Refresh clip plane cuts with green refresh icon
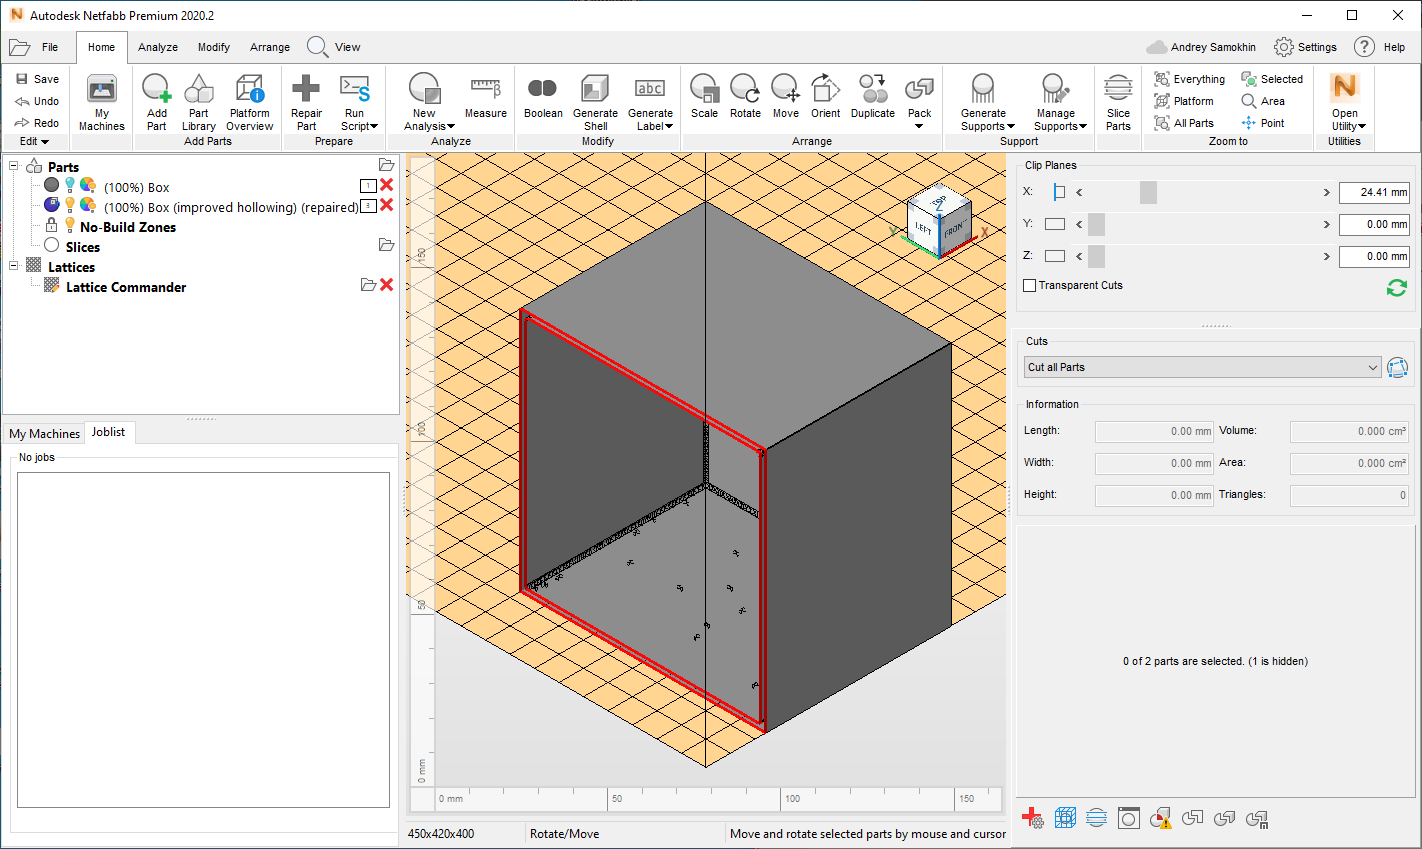1422x849 pixels. tap(1397, 288)
